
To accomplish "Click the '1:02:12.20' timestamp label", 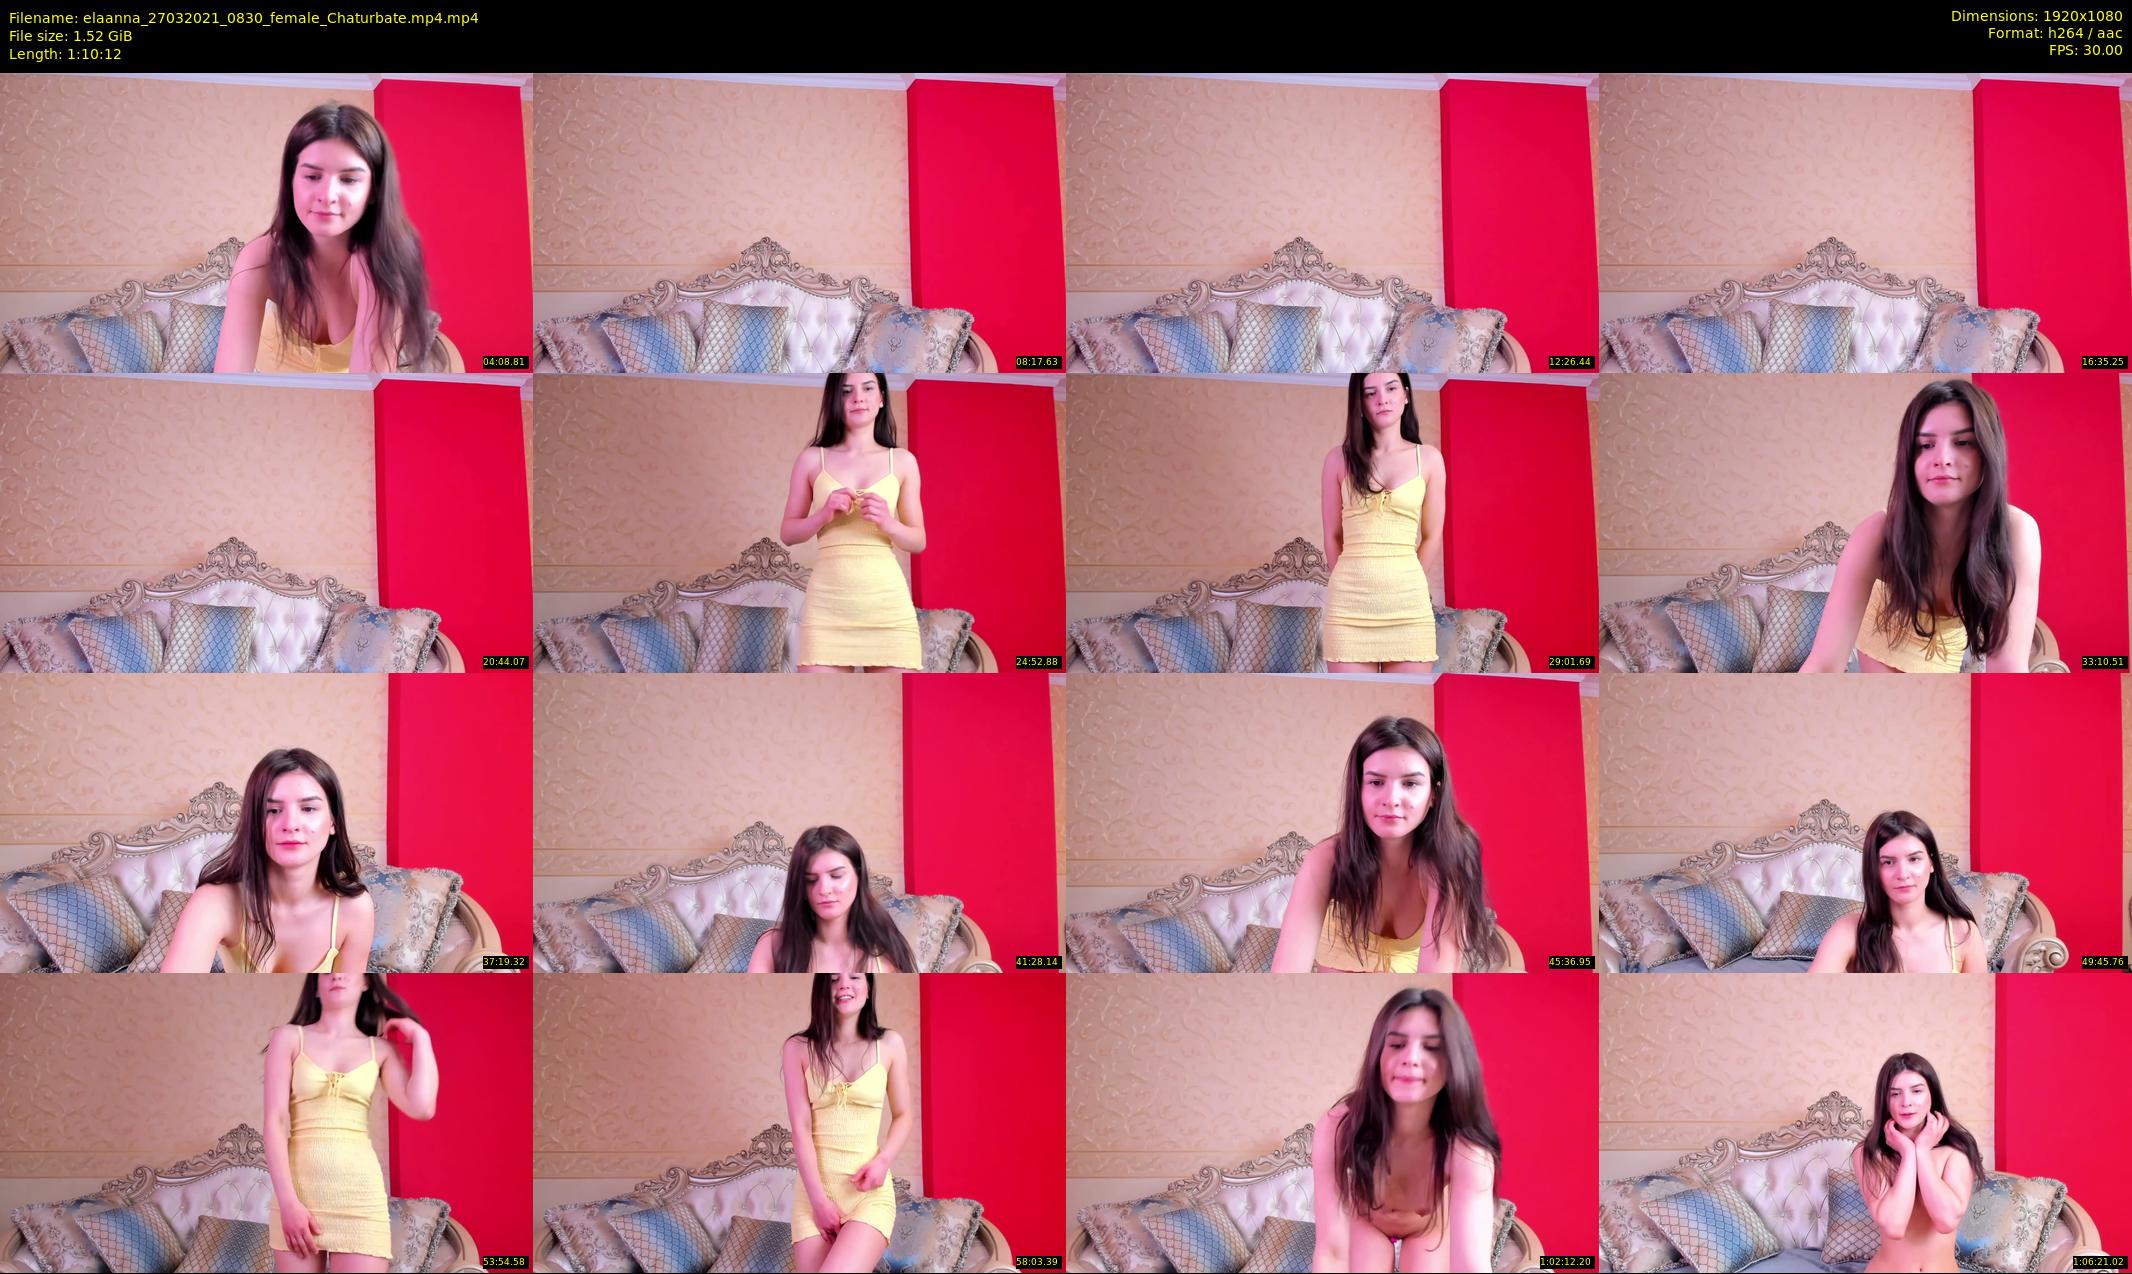I will tap(1566, 1262).
